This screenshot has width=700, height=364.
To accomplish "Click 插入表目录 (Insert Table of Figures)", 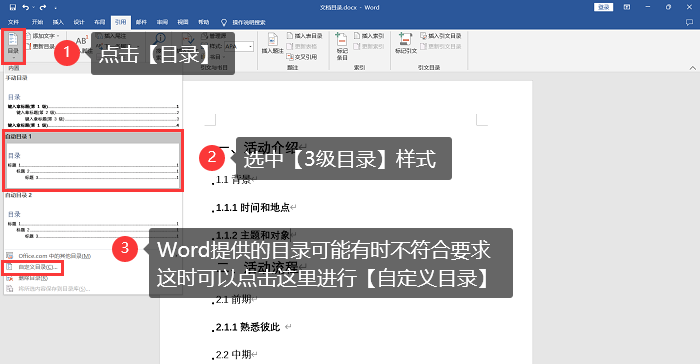I will pyautogui.click(x=304, y=36).
